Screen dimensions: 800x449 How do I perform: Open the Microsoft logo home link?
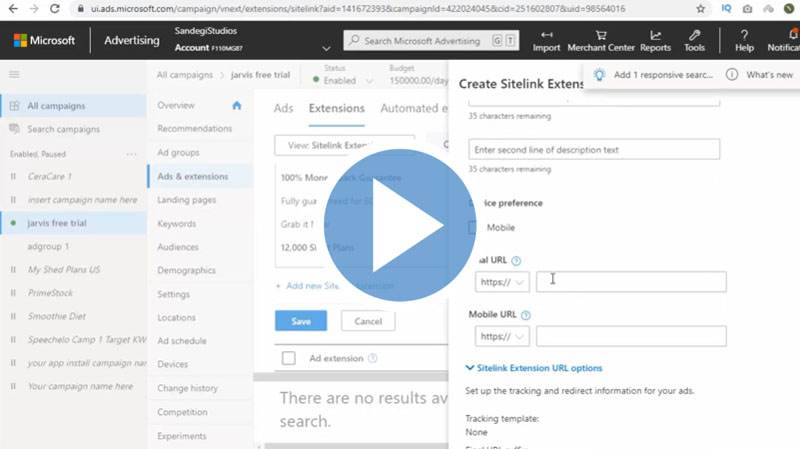tap(44, 40)
